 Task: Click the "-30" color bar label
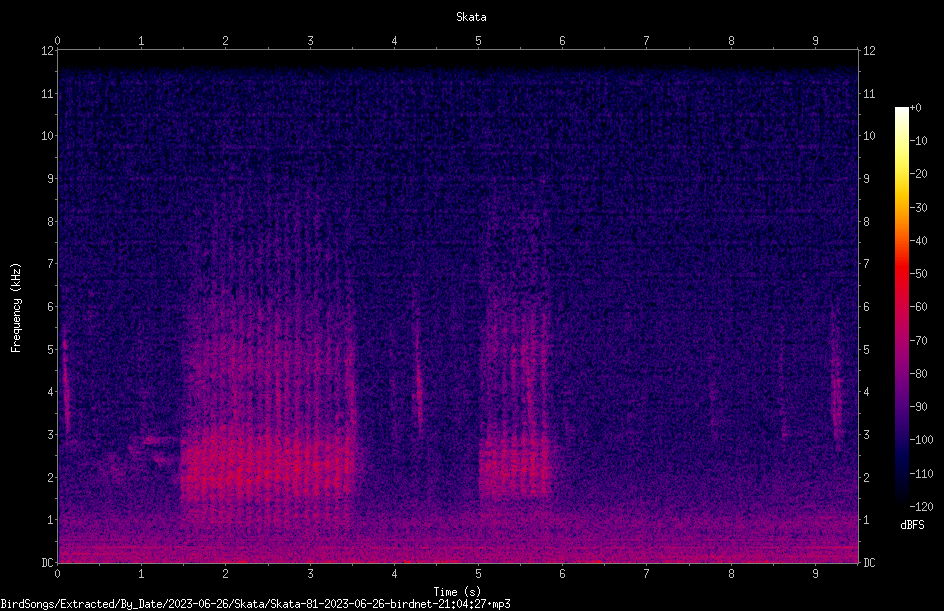click(x=918, y=208)
